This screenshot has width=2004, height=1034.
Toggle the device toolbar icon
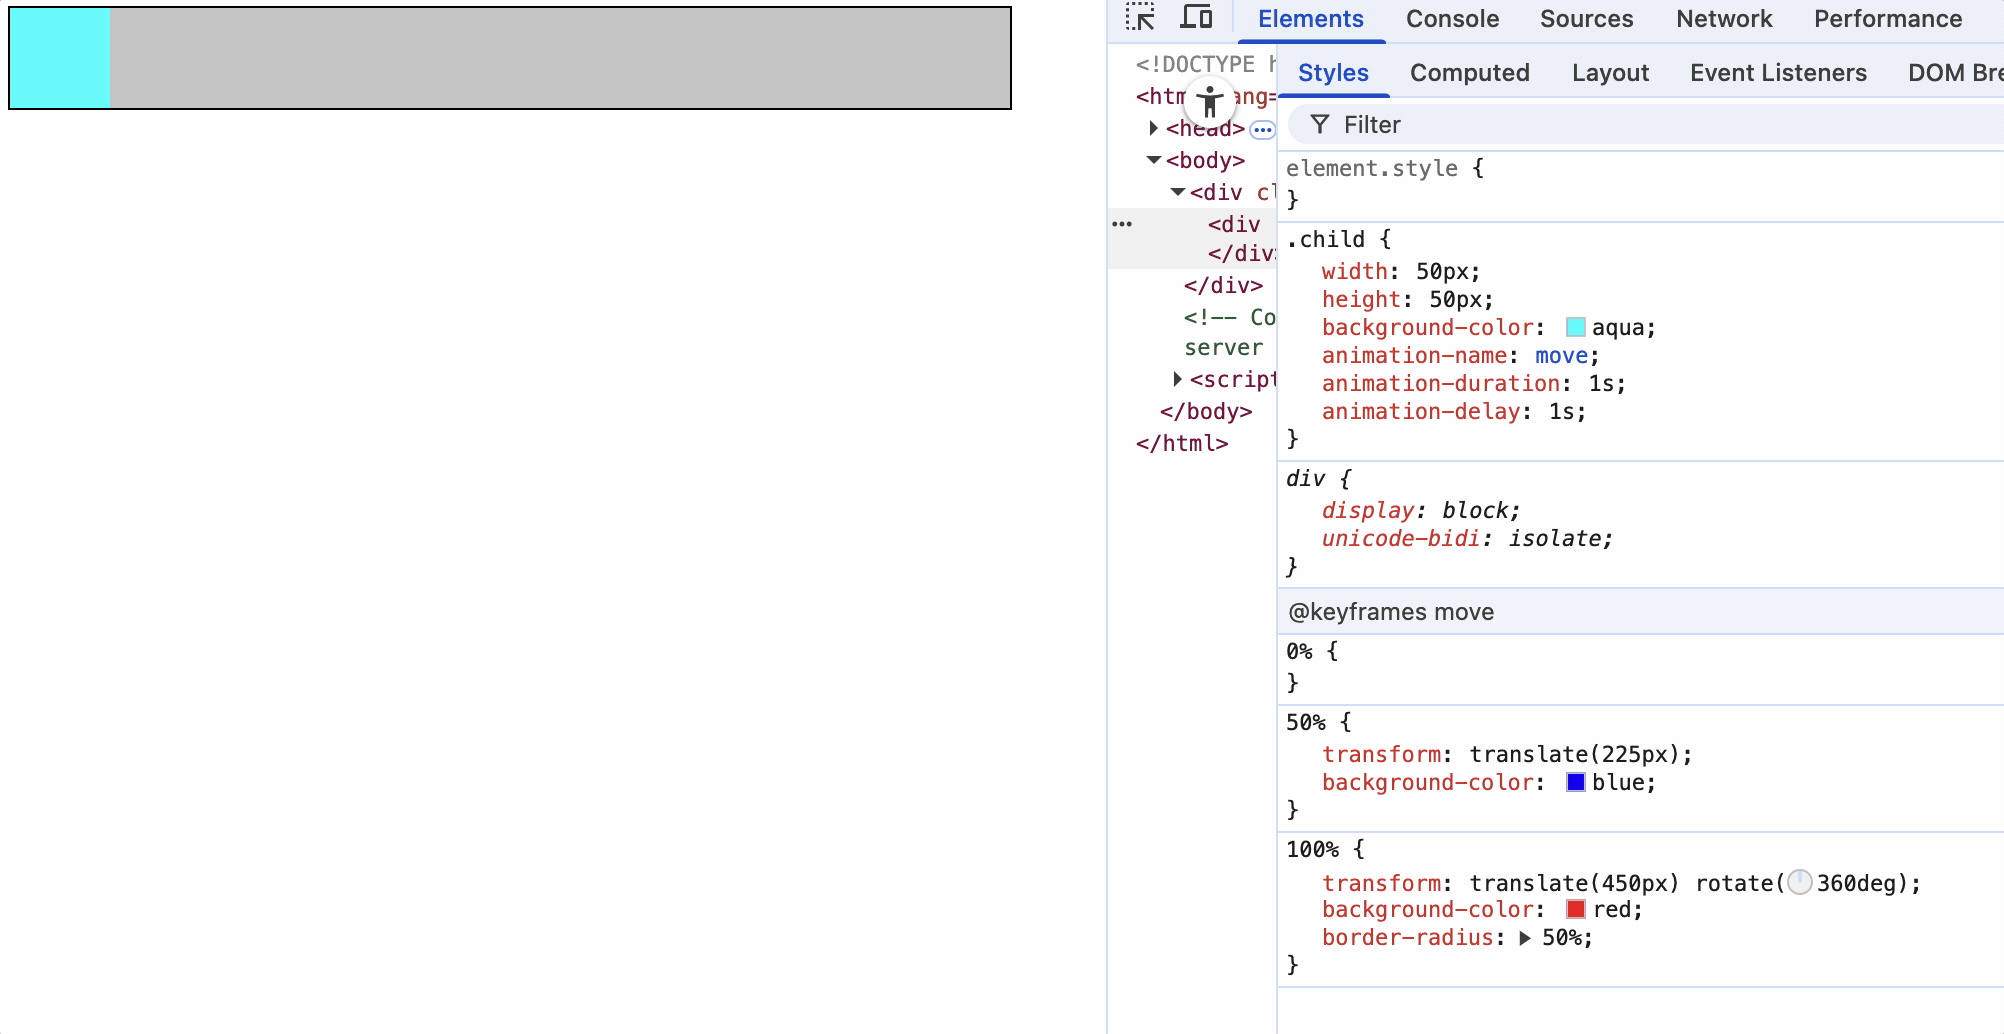pos(1196,18)
